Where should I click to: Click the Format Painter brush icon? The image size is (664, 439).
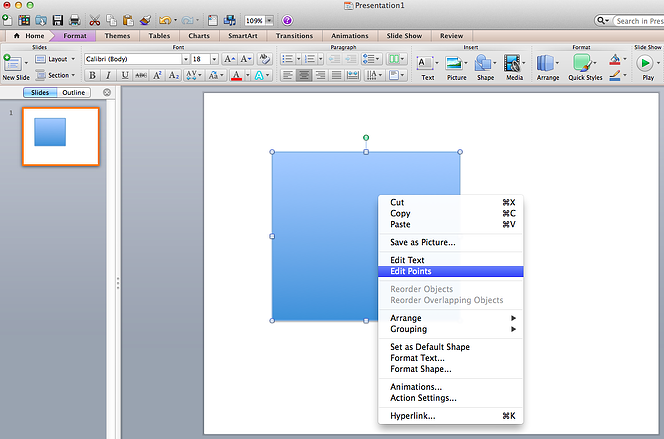tap(145, 20)
